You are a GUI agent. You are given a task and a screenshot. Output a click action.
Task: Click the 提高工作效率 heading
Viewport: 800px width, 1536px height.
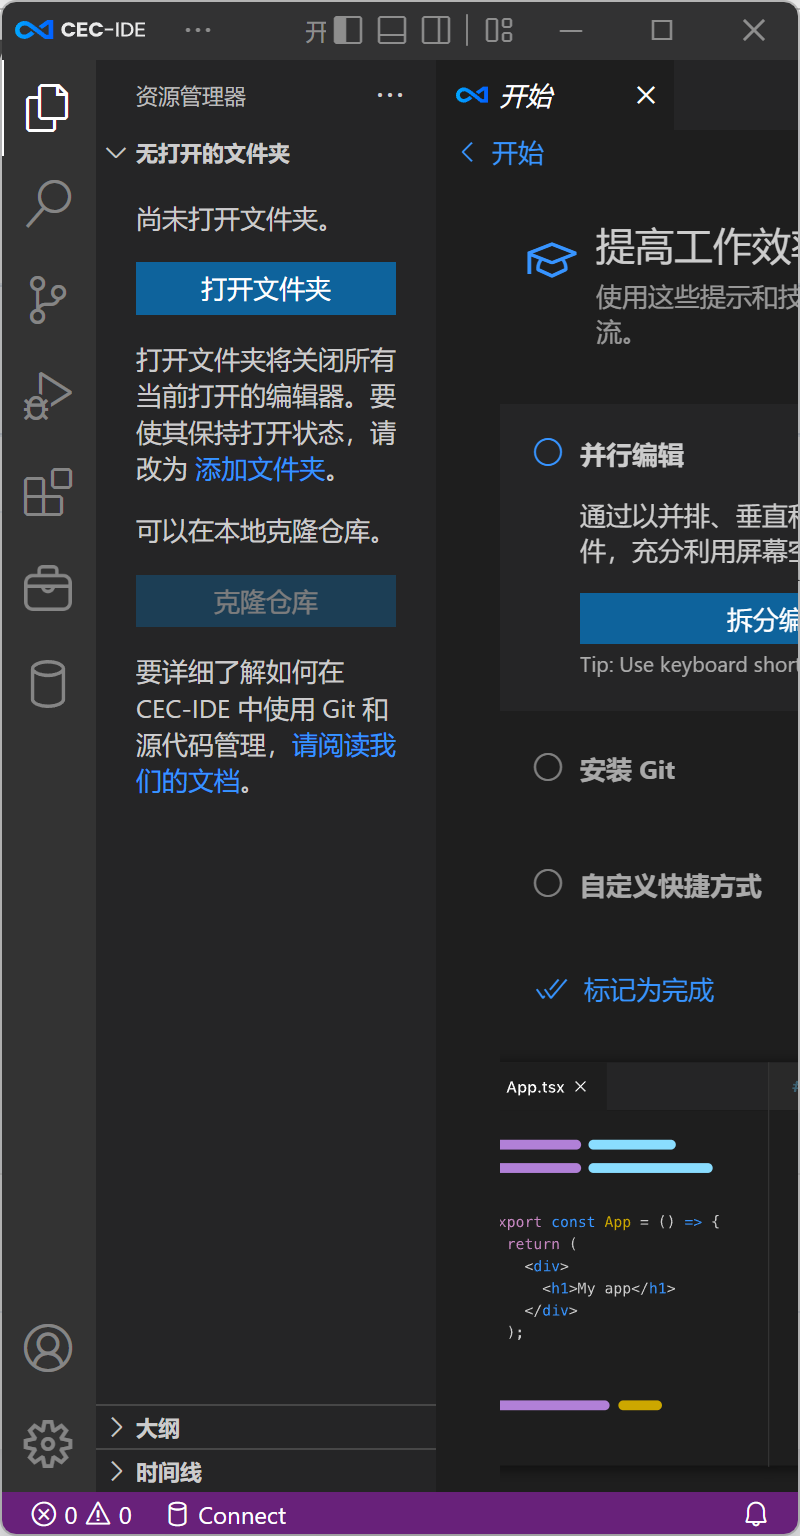697,246
